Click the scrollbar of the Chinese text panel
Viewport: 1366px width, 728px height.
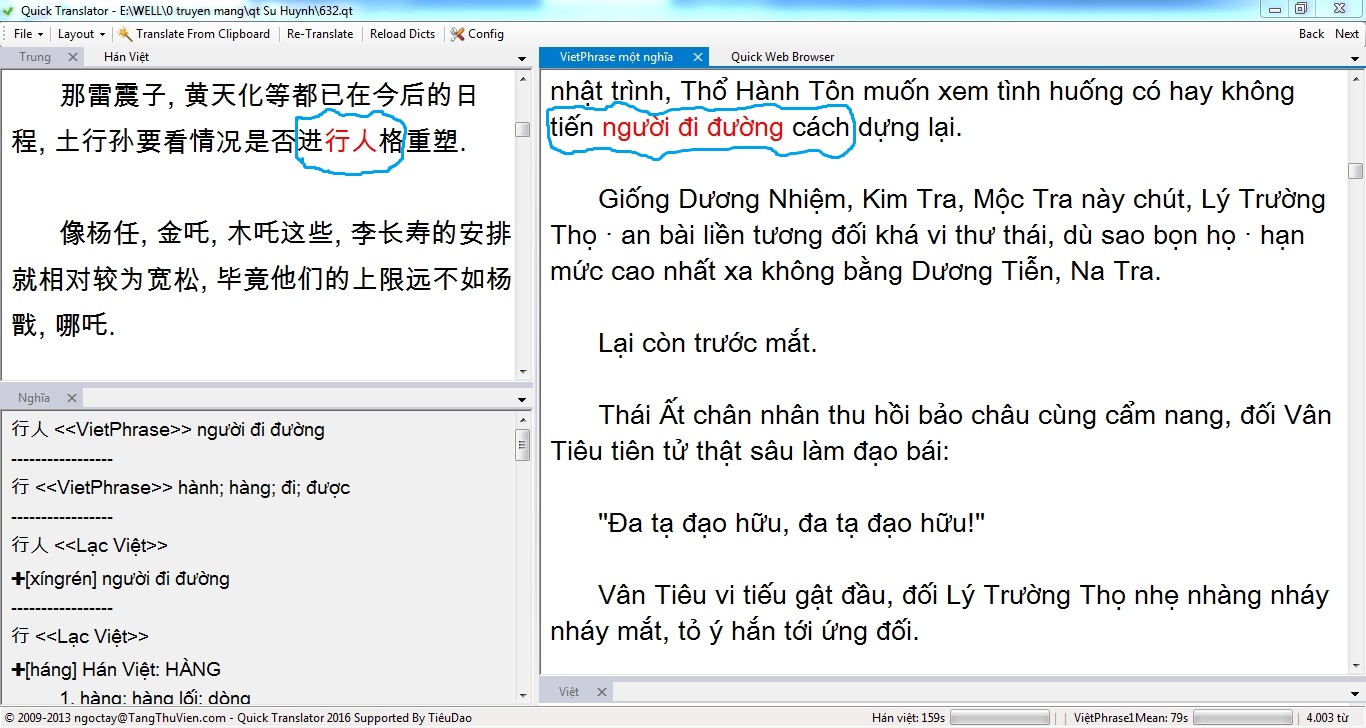523,130
